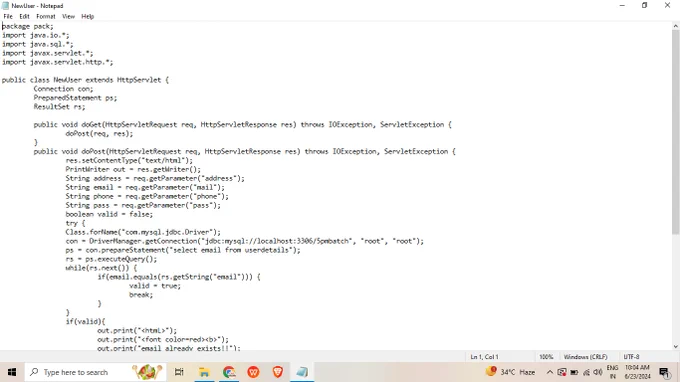Click the volume speaker icon
The height and width of the screenshot is (382, 680).
598,372
